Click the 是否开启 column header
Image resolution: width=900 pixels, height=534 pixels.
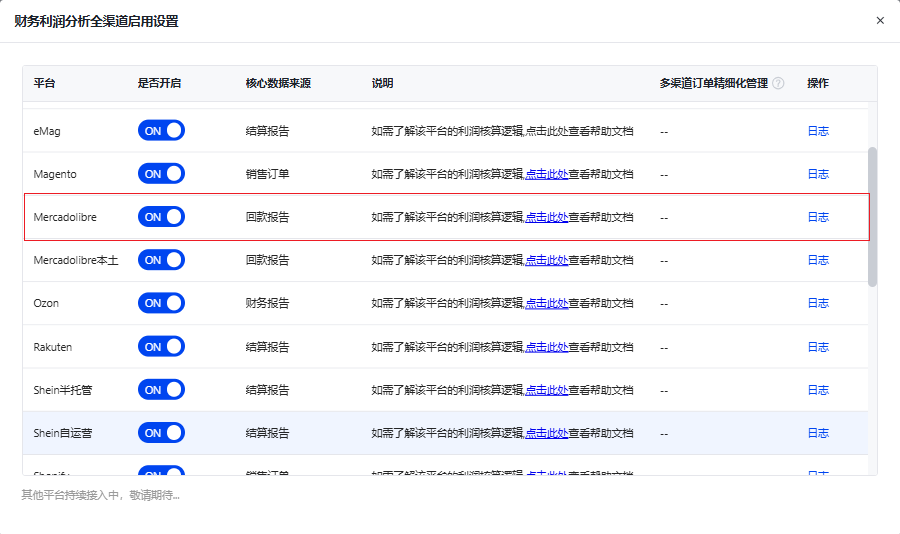click(159, 83)
